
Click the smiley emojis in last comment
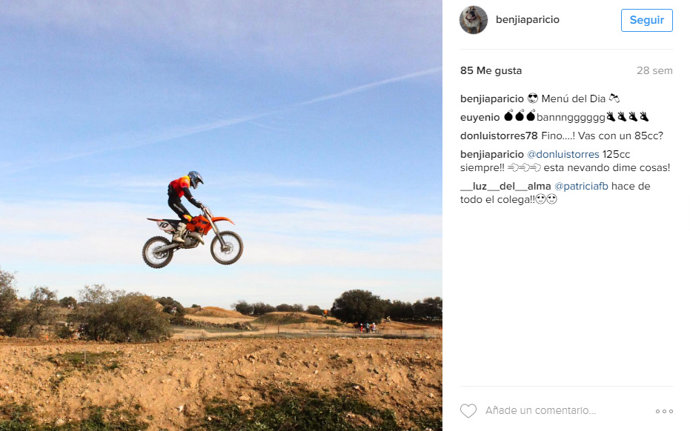[546, 199]
